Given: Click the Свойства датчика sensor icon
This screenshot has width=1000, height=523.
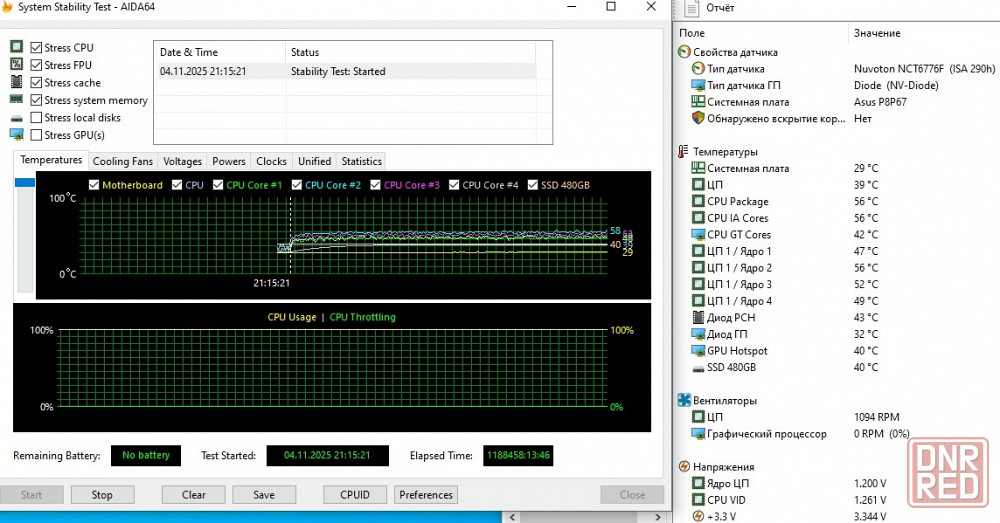Looking at the screenshot, I should [x=684, y=52].
